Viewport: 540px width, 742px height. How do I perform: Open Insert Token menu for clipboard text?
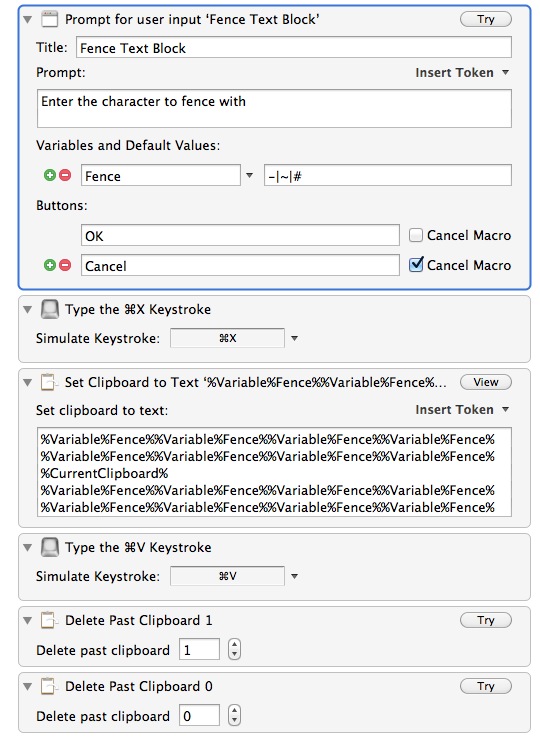(x=461, y=409)
